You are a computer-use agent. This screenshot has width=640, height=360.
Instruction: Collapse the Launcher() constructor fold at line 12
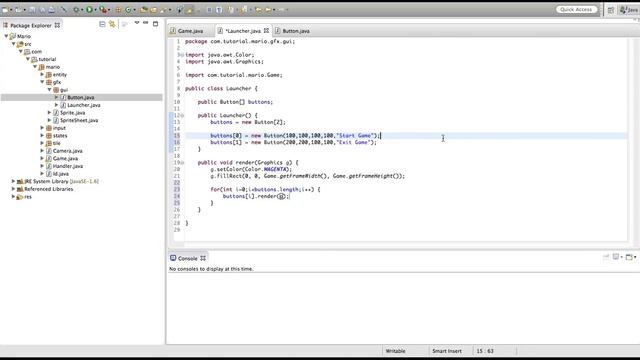tap(182, 116)
